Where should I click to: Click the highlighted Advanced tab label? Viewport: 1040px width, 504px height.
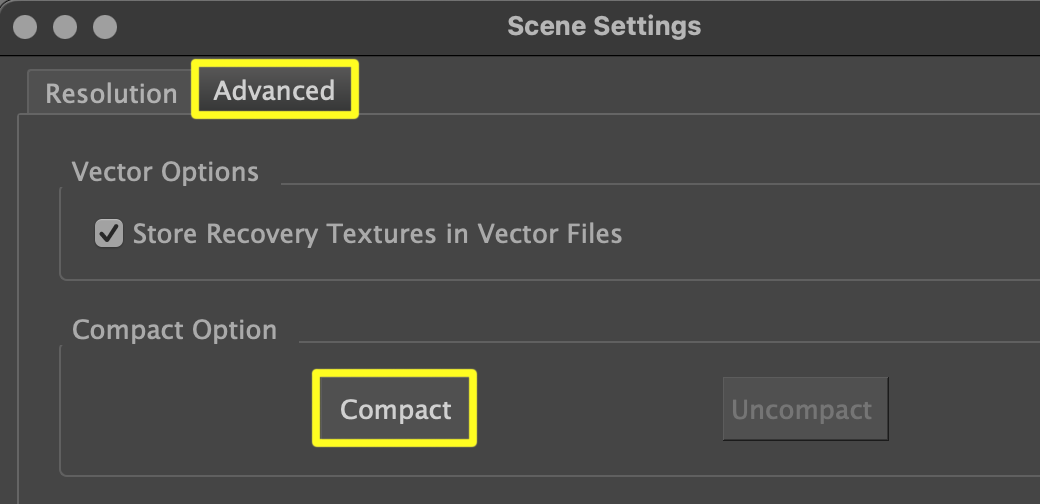[274, 91]
